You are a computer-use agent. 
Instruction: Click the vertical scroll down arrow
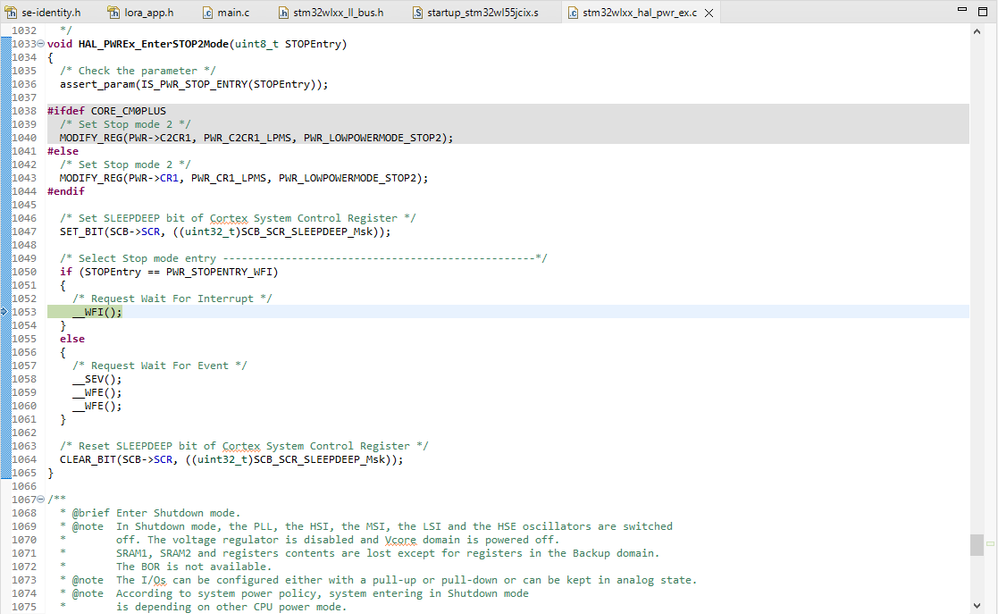click(977, 605)
